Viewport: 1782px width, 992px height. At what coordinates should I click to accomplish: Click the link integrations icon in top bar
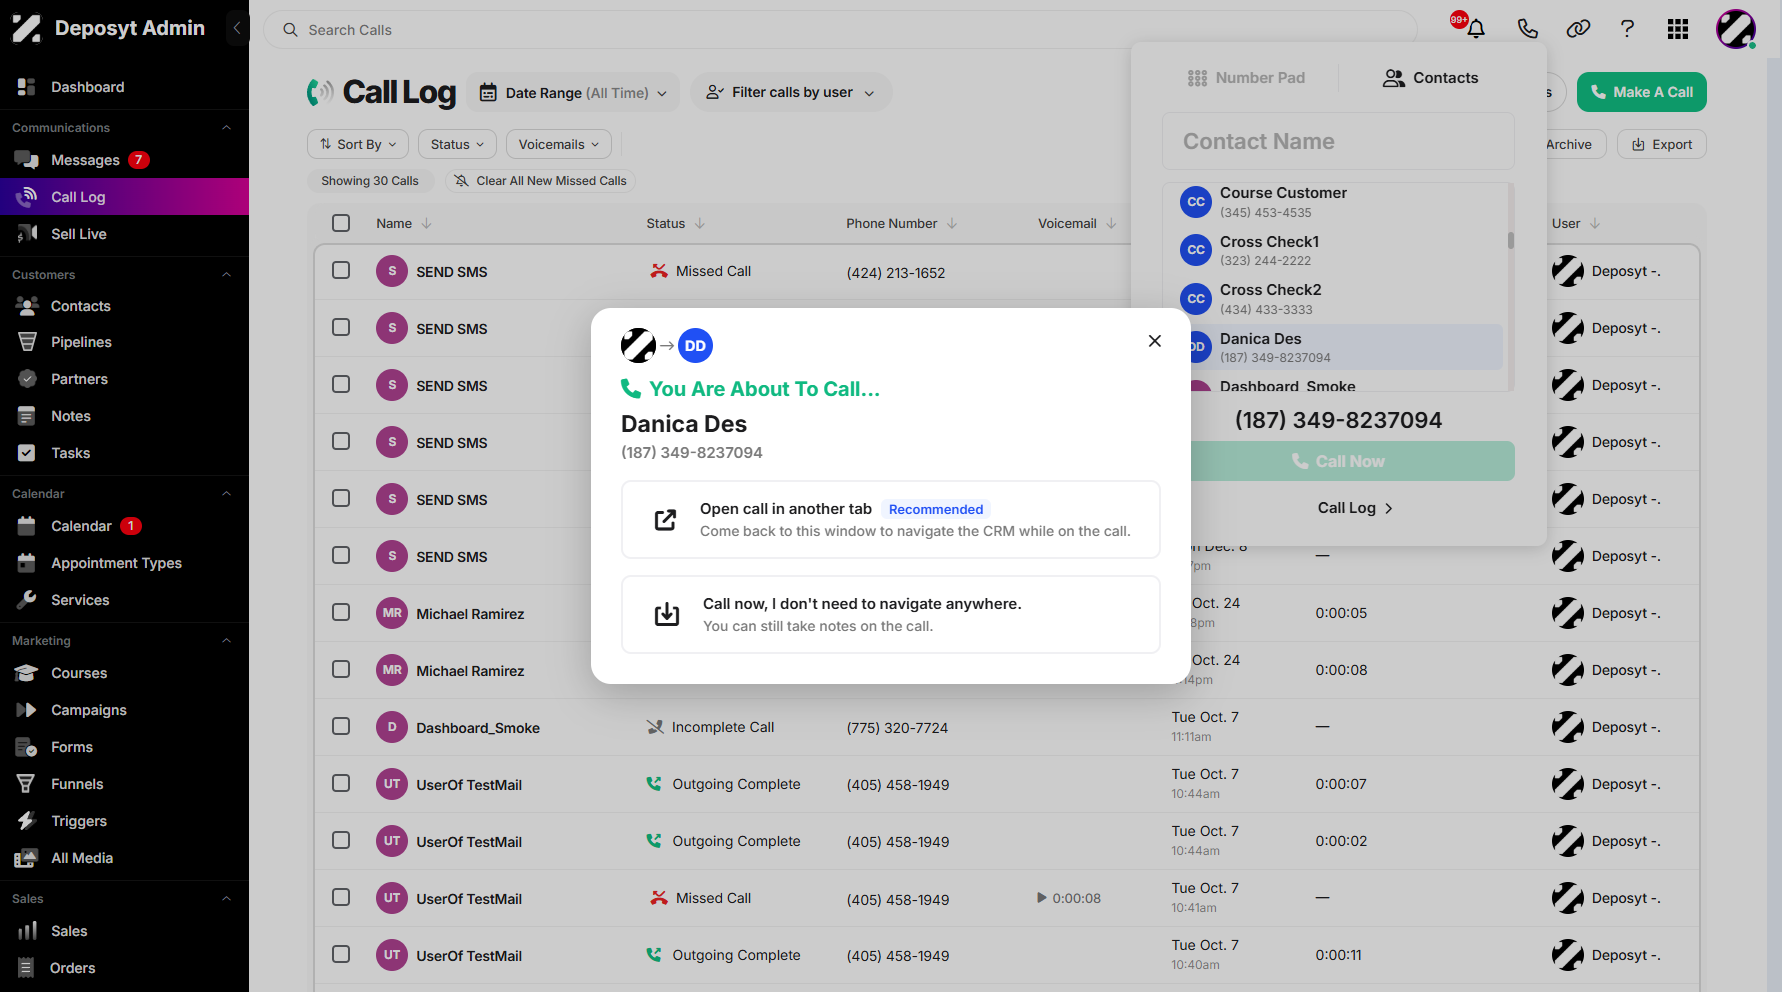pyautogui.click(x=1578, y=29)
